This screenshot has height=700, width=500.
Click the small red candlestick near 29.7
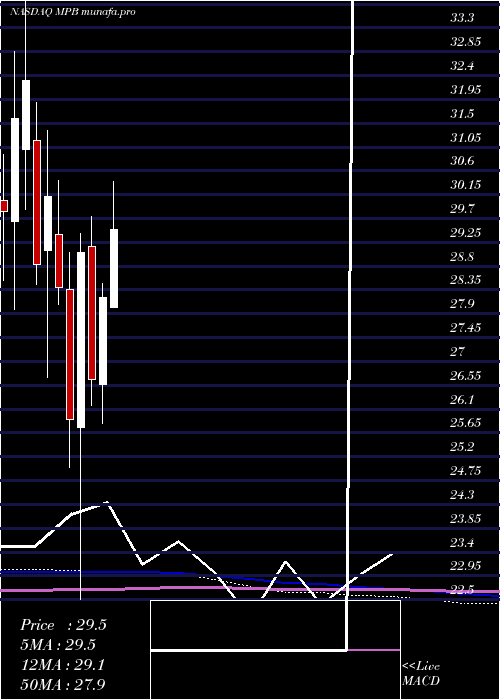pos(4,206)
